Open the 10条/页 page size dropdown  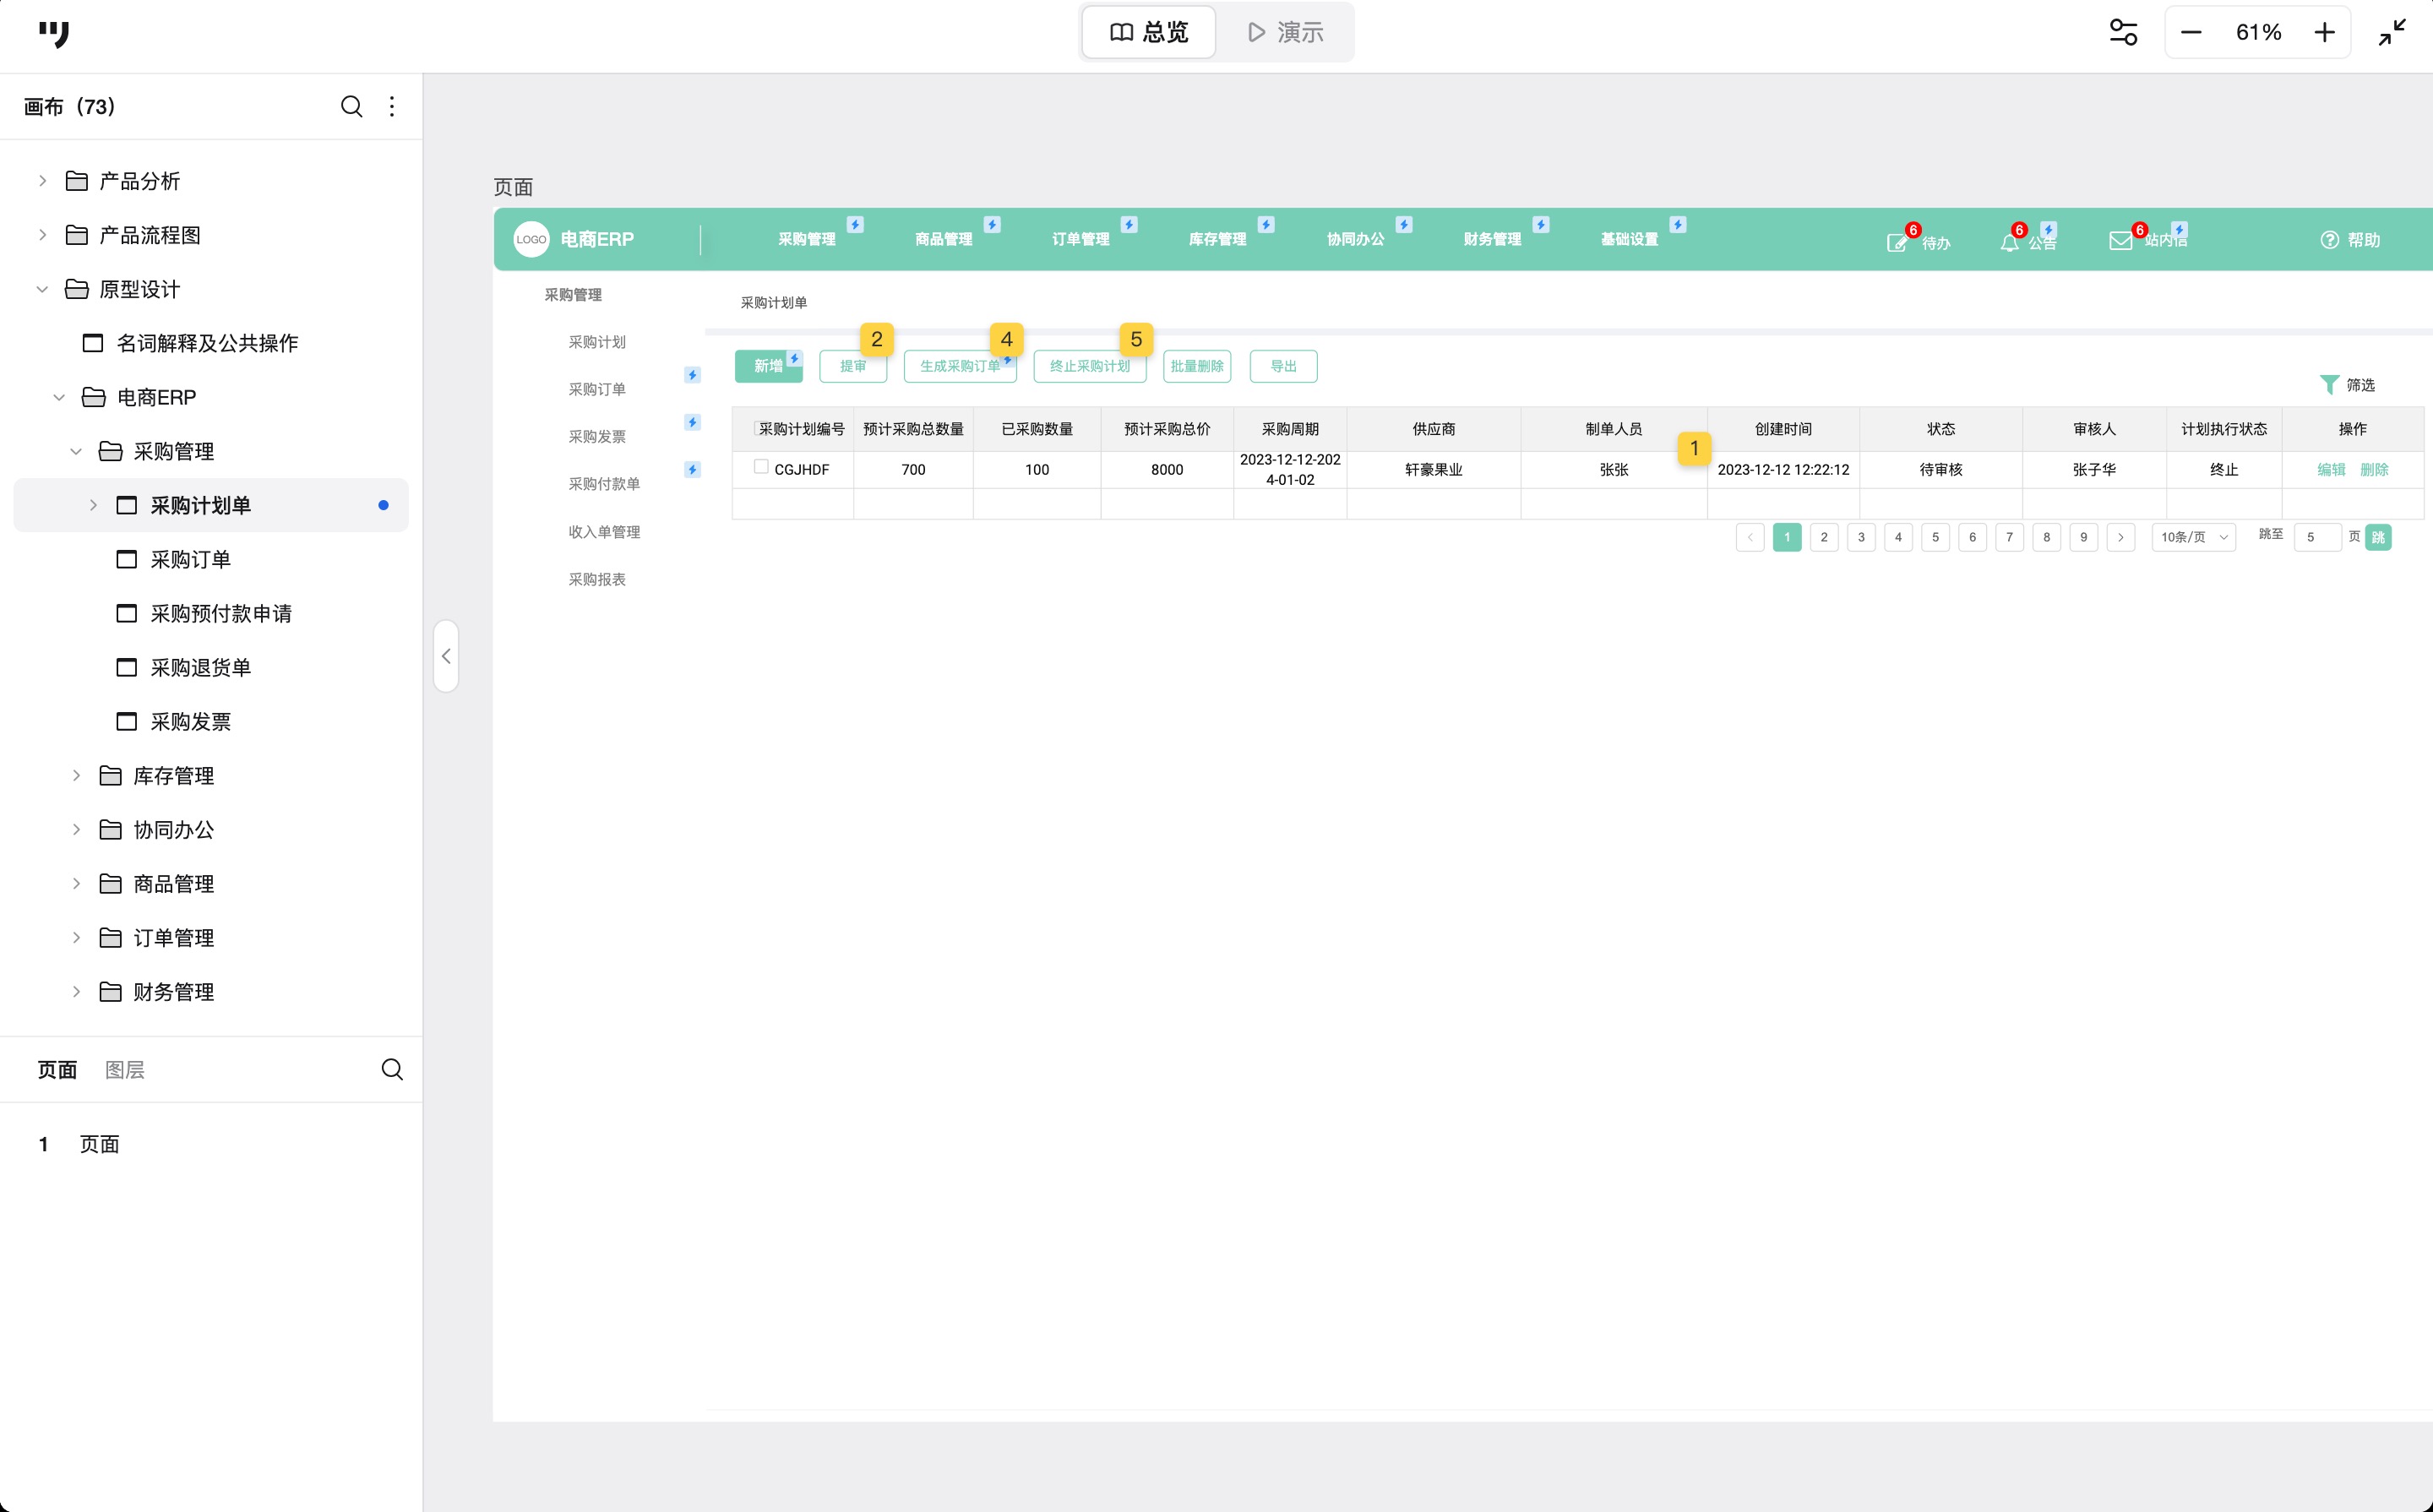click(2193, 537)
